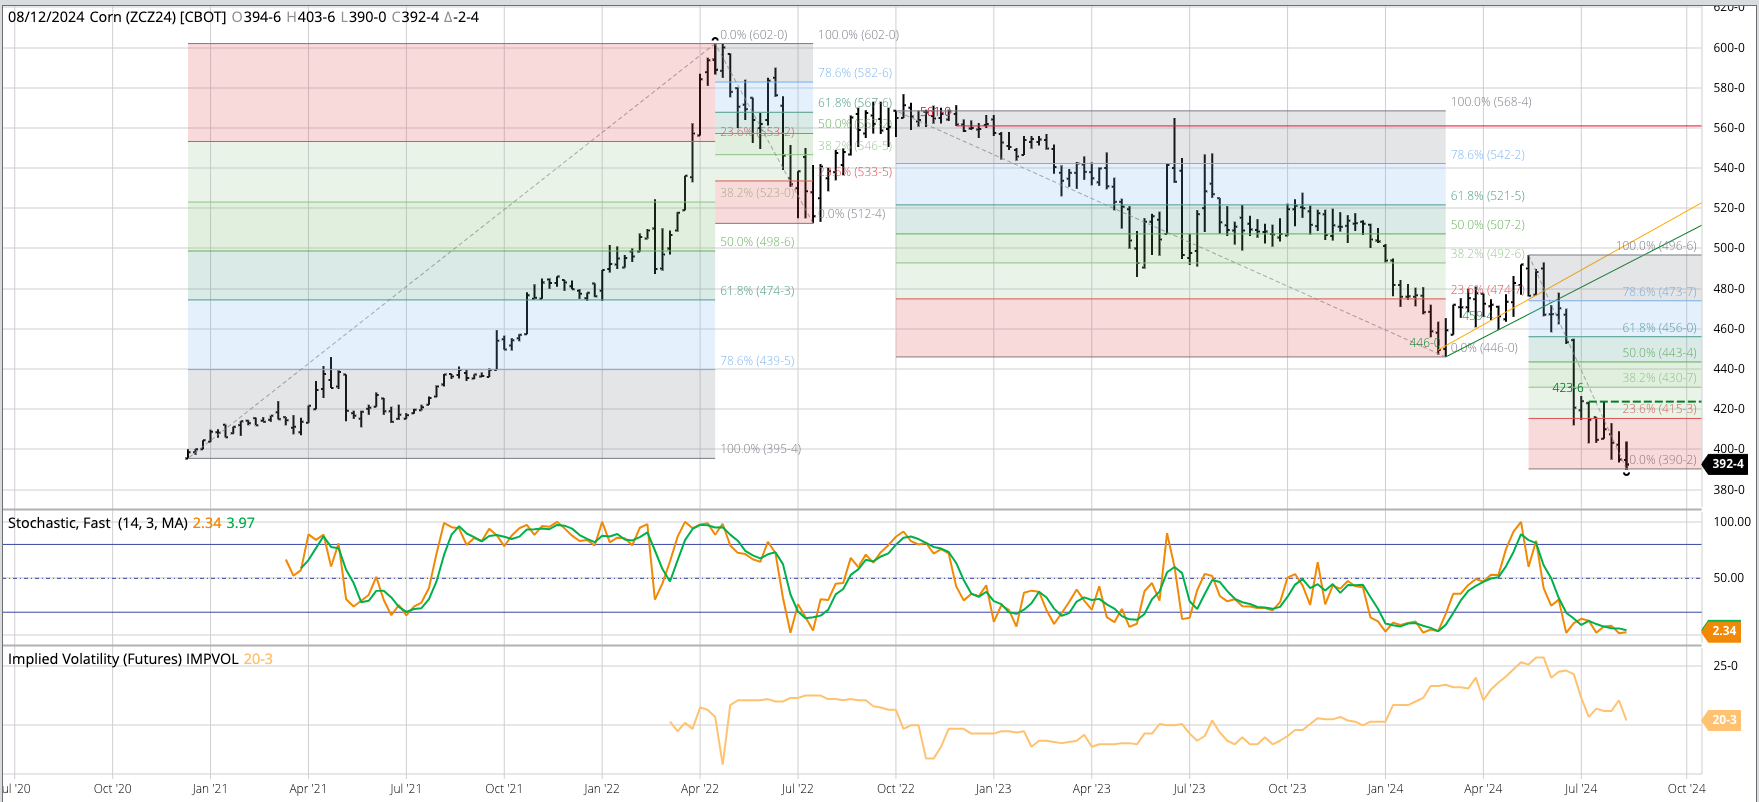Select the 100.0% (568-4) Fibonacci label
The image size is (1759, 802).
tap(1490, 102)
